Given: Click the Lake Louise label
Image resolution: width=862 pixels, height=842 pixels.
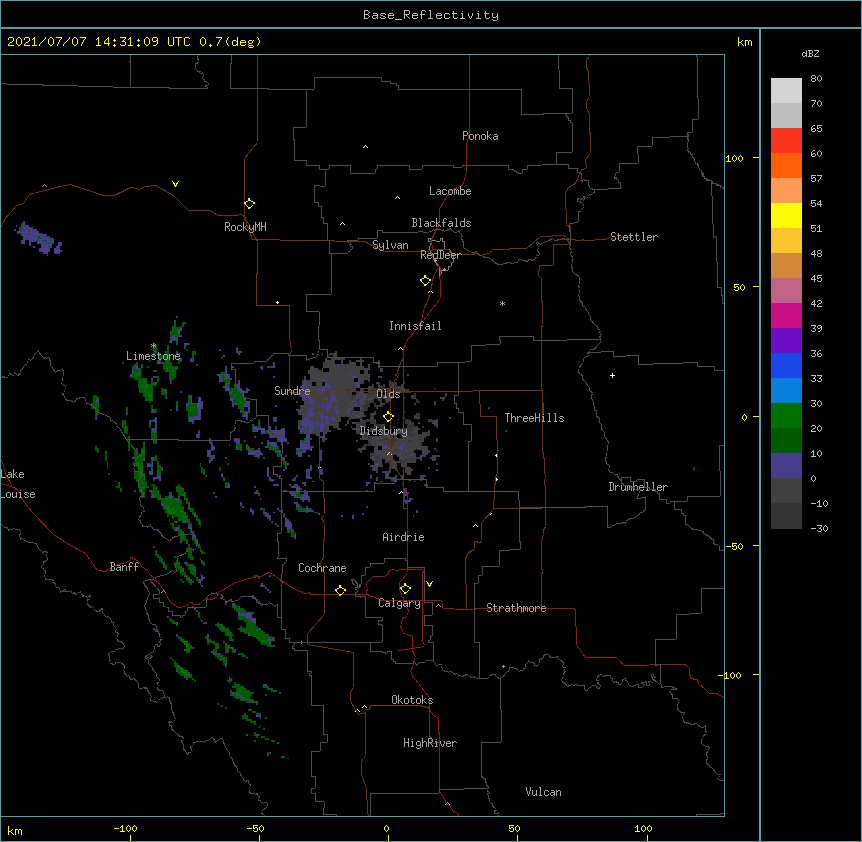Looking at the screenshot, I should 16,484.
